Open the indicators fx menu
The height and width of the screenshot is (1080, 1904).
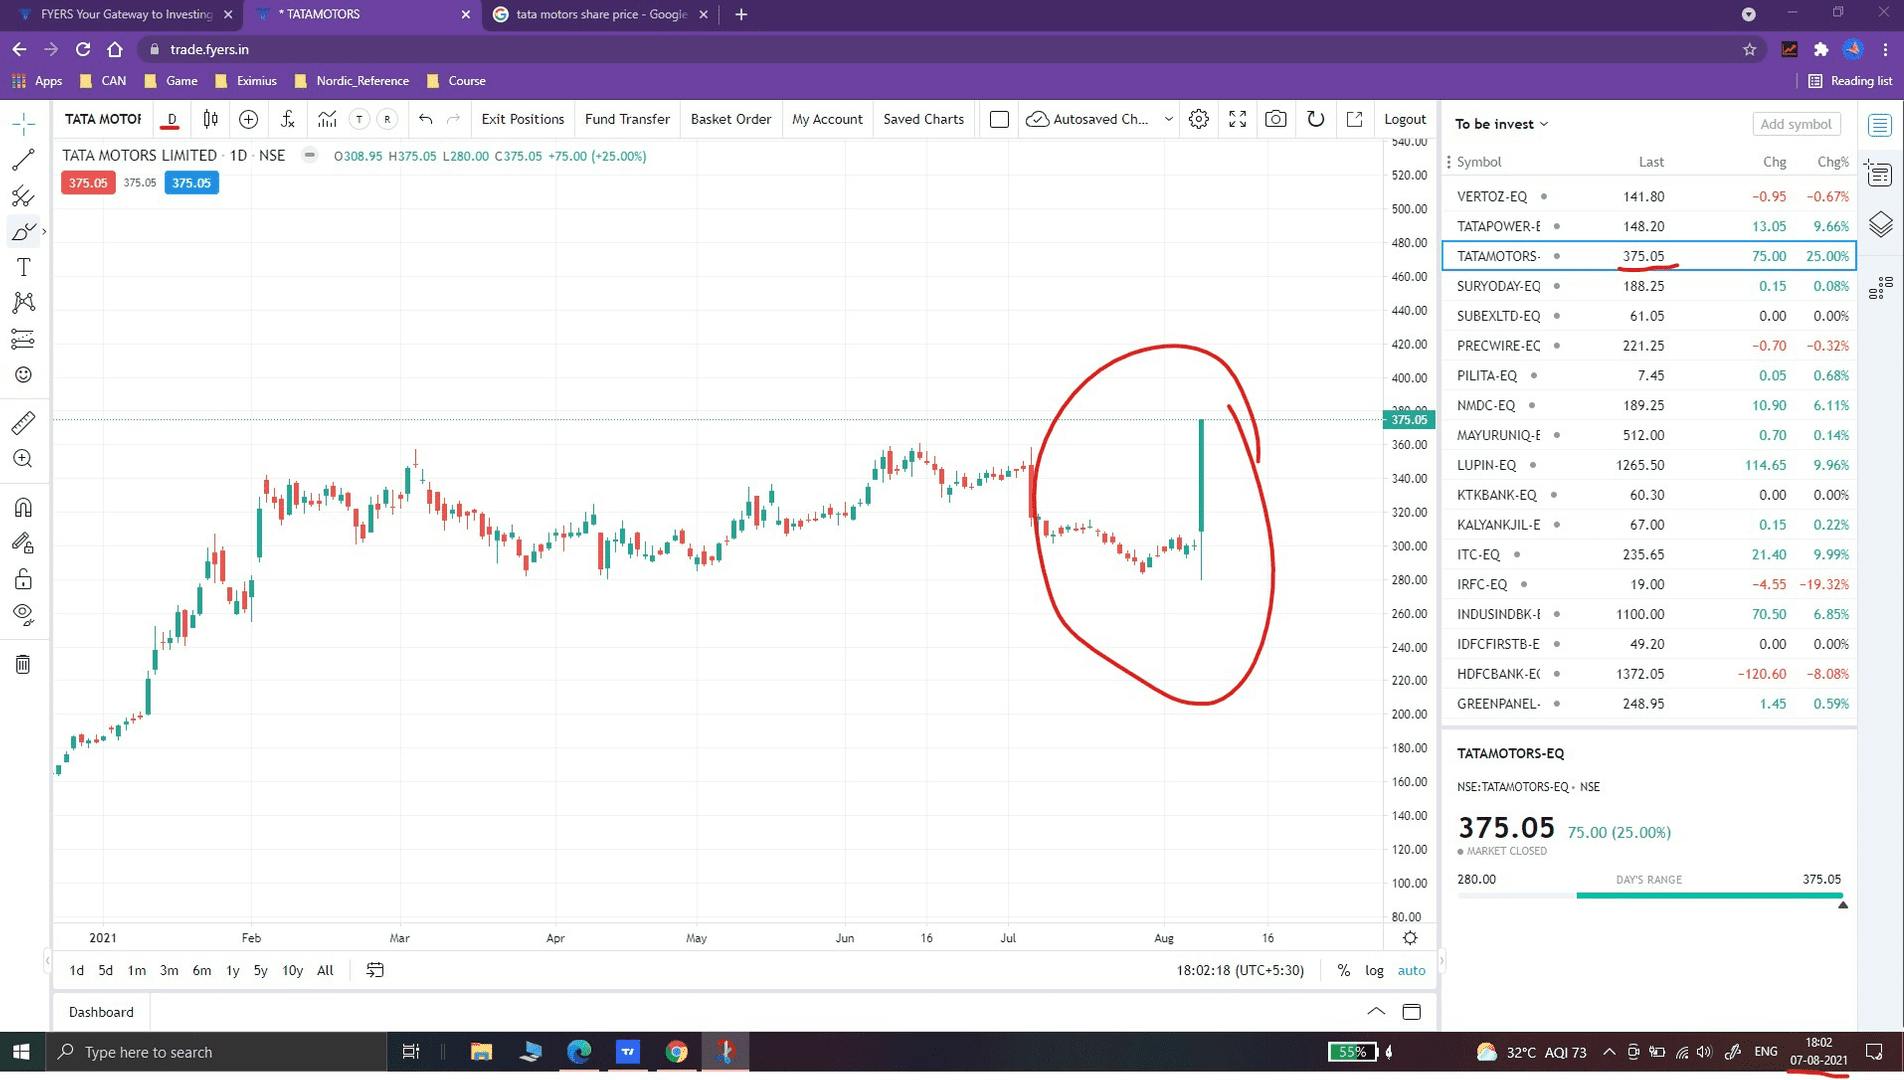pyautogui.click(x=288, y=119)
